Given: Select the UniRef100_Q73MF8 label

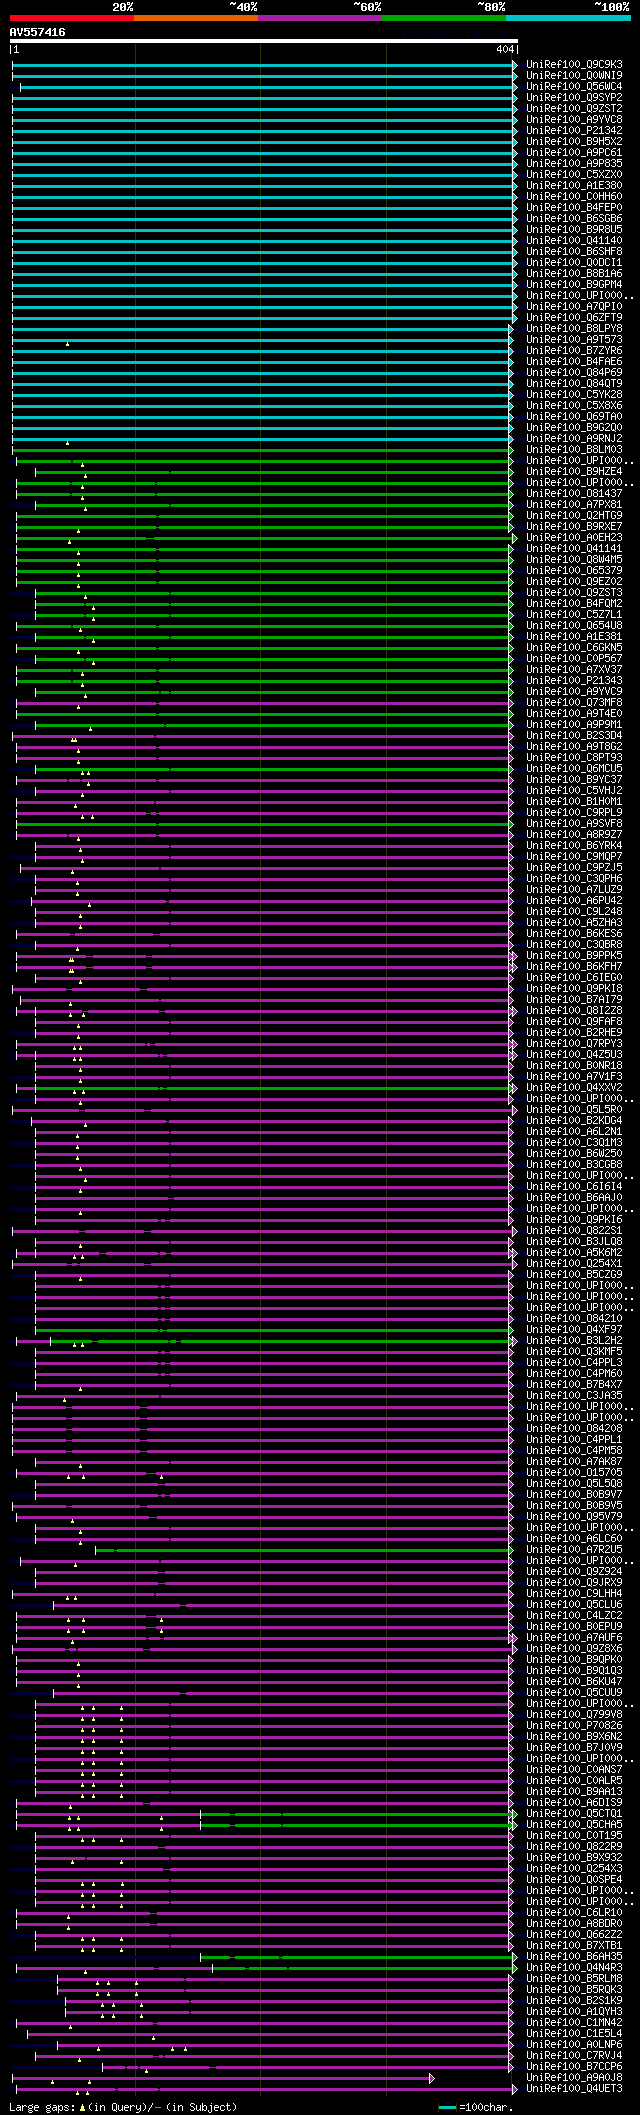Looking at the screenshot, I should 574,703.
